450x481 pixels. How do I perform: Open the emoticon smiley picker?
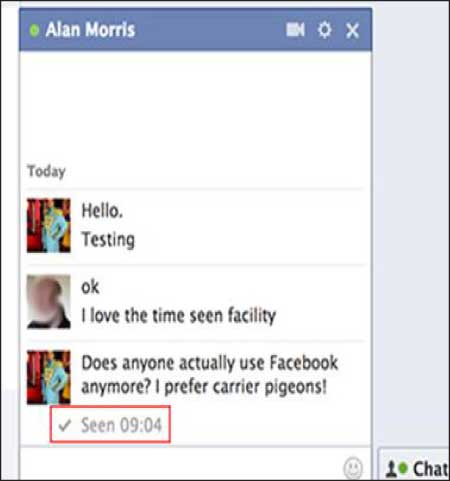pyautogui.click(x=353, y=467)
